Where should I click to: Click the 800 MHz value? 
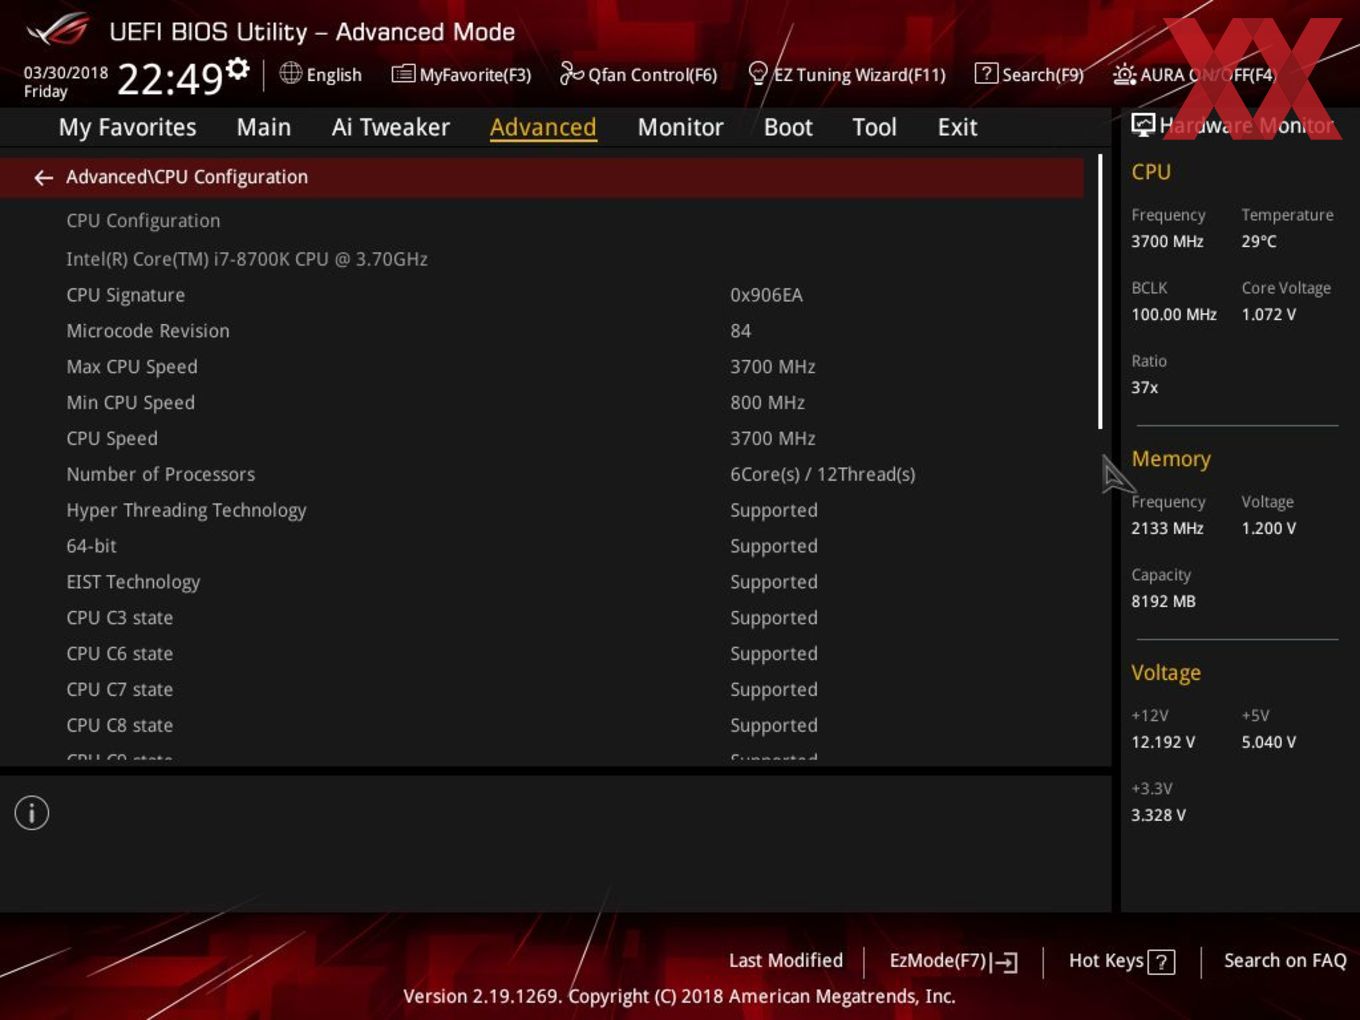coord(767,403)
